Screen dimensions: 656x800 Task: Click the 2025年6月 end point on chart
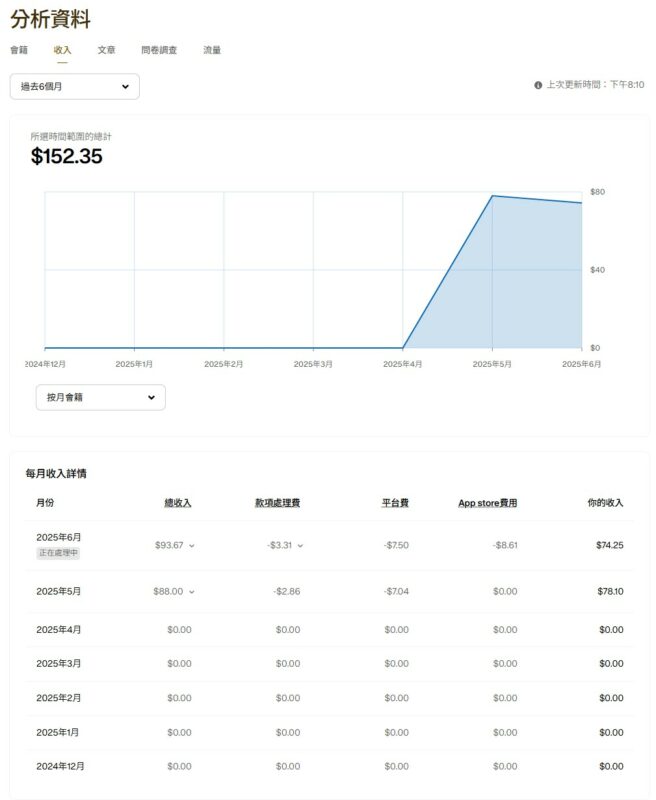[582, 203]
